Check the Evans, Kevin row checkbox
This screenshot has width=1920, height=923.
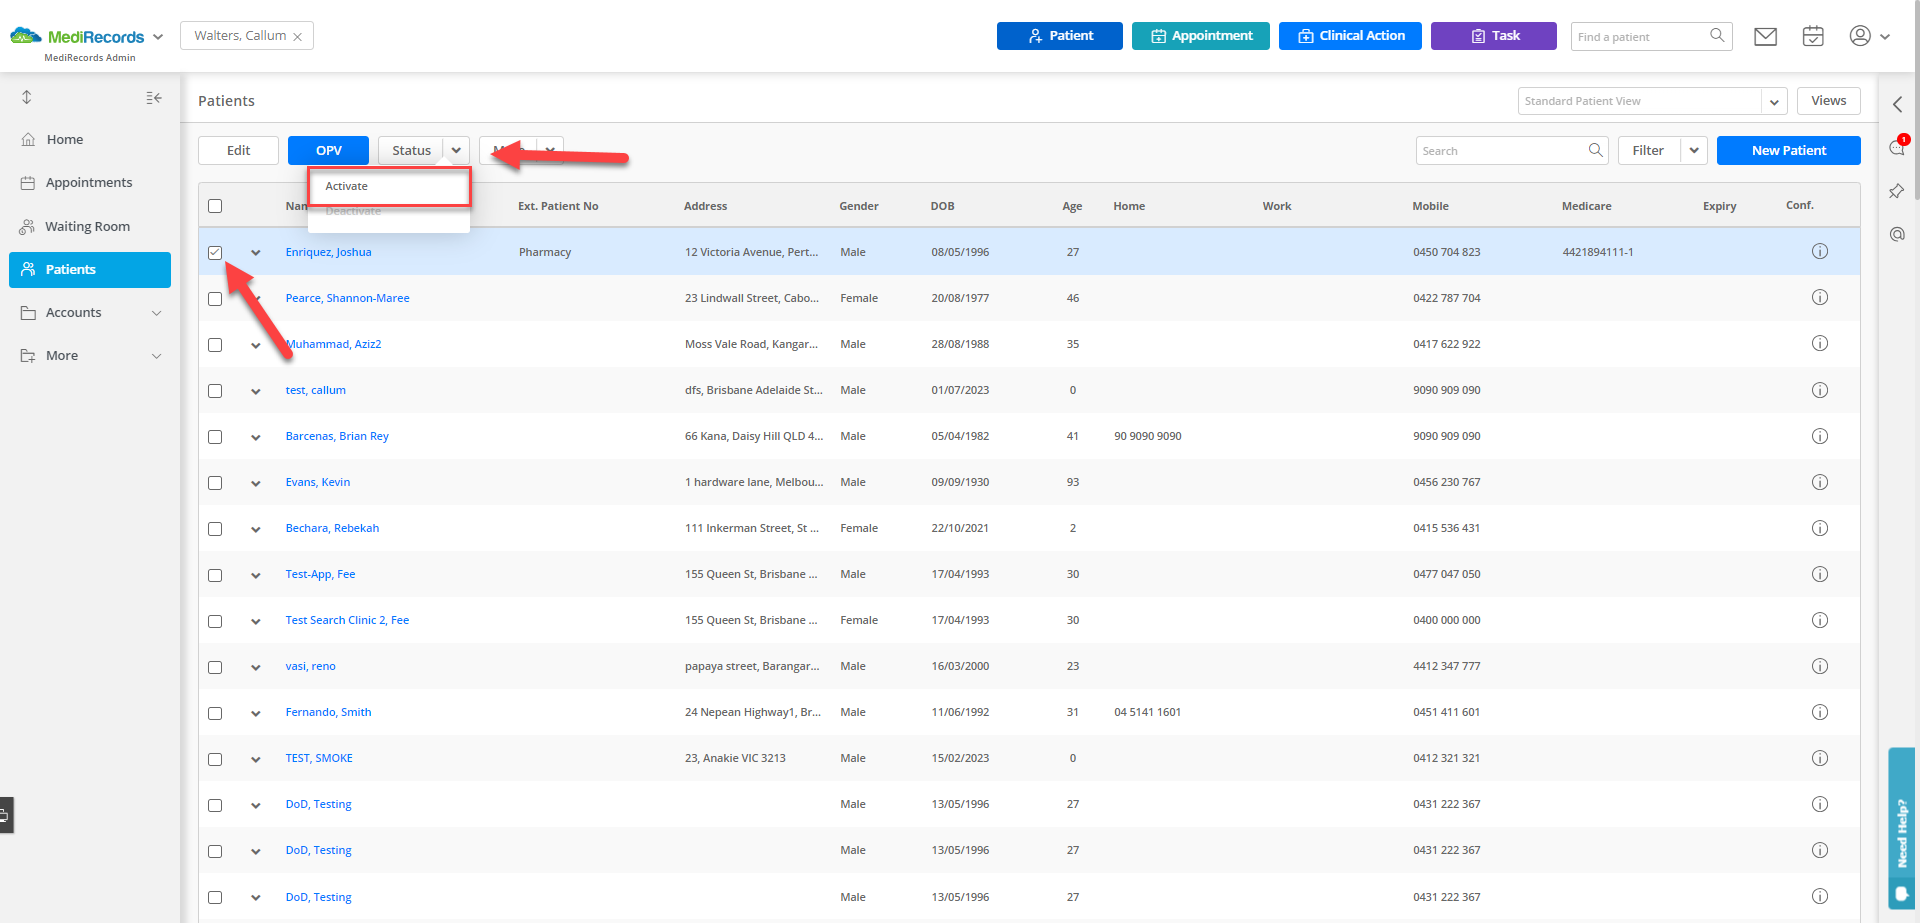[215, 483]
